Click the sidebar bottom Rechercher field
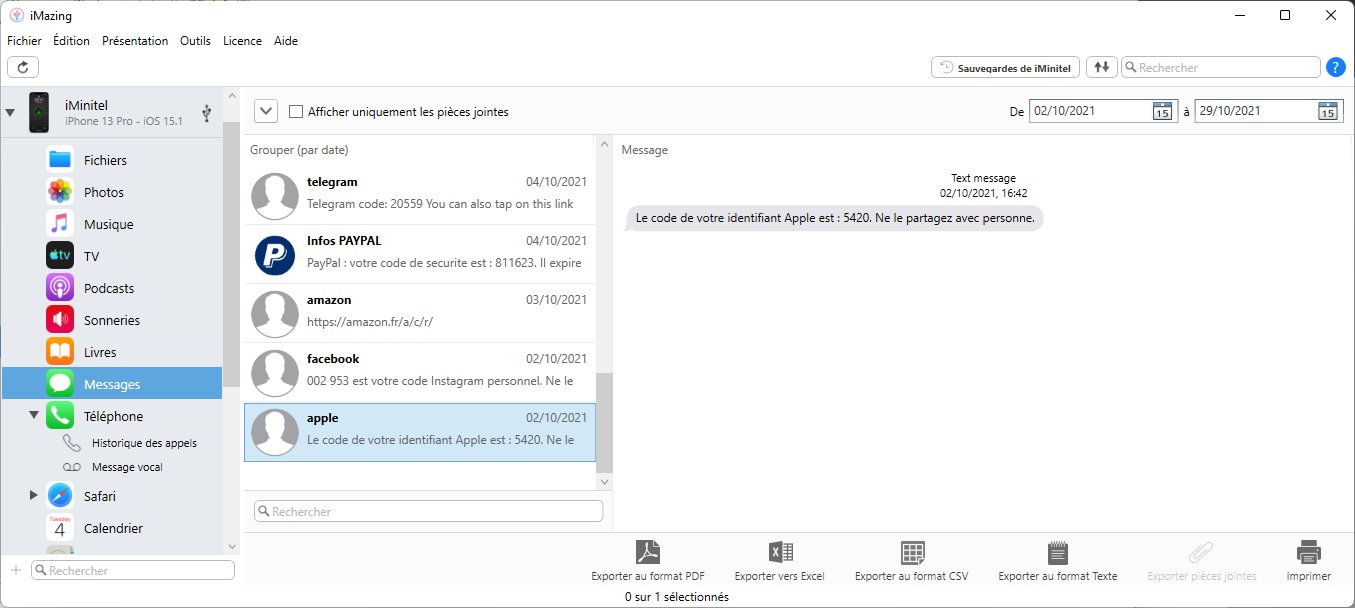This screenshot has width=1355, height=608. point(133,570)
